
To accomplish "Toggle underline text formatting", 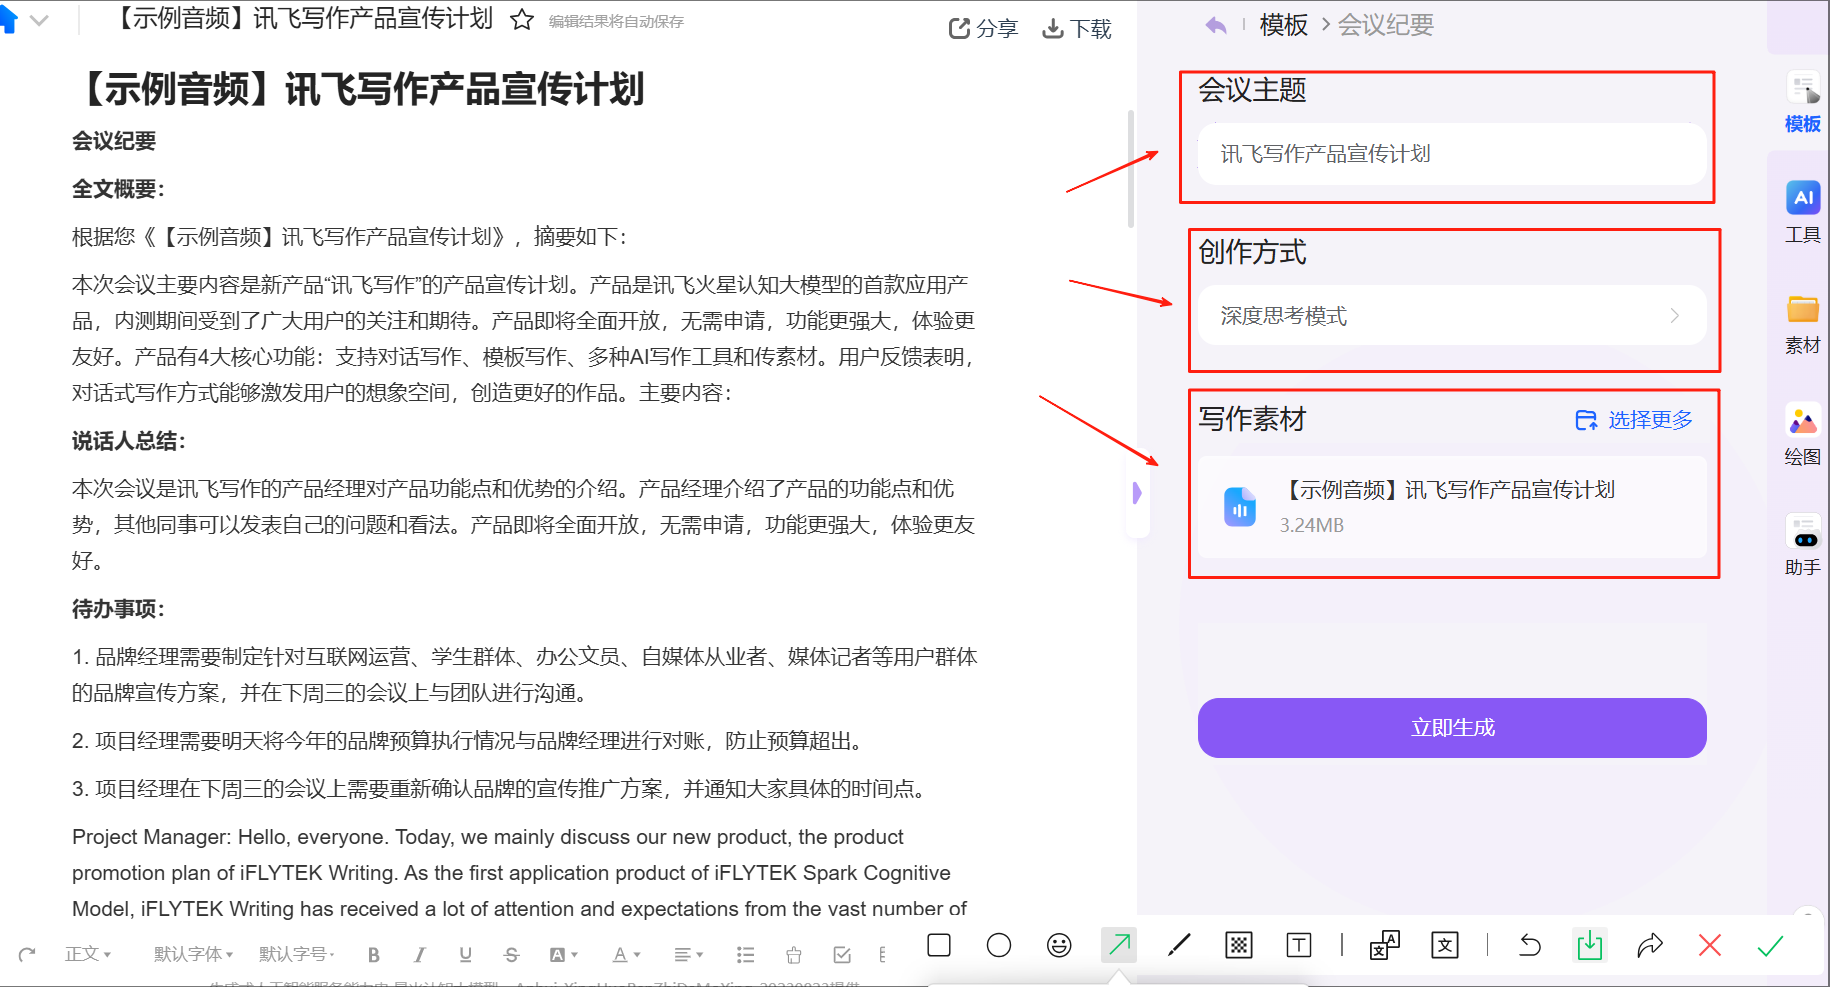I will point(465,955).
